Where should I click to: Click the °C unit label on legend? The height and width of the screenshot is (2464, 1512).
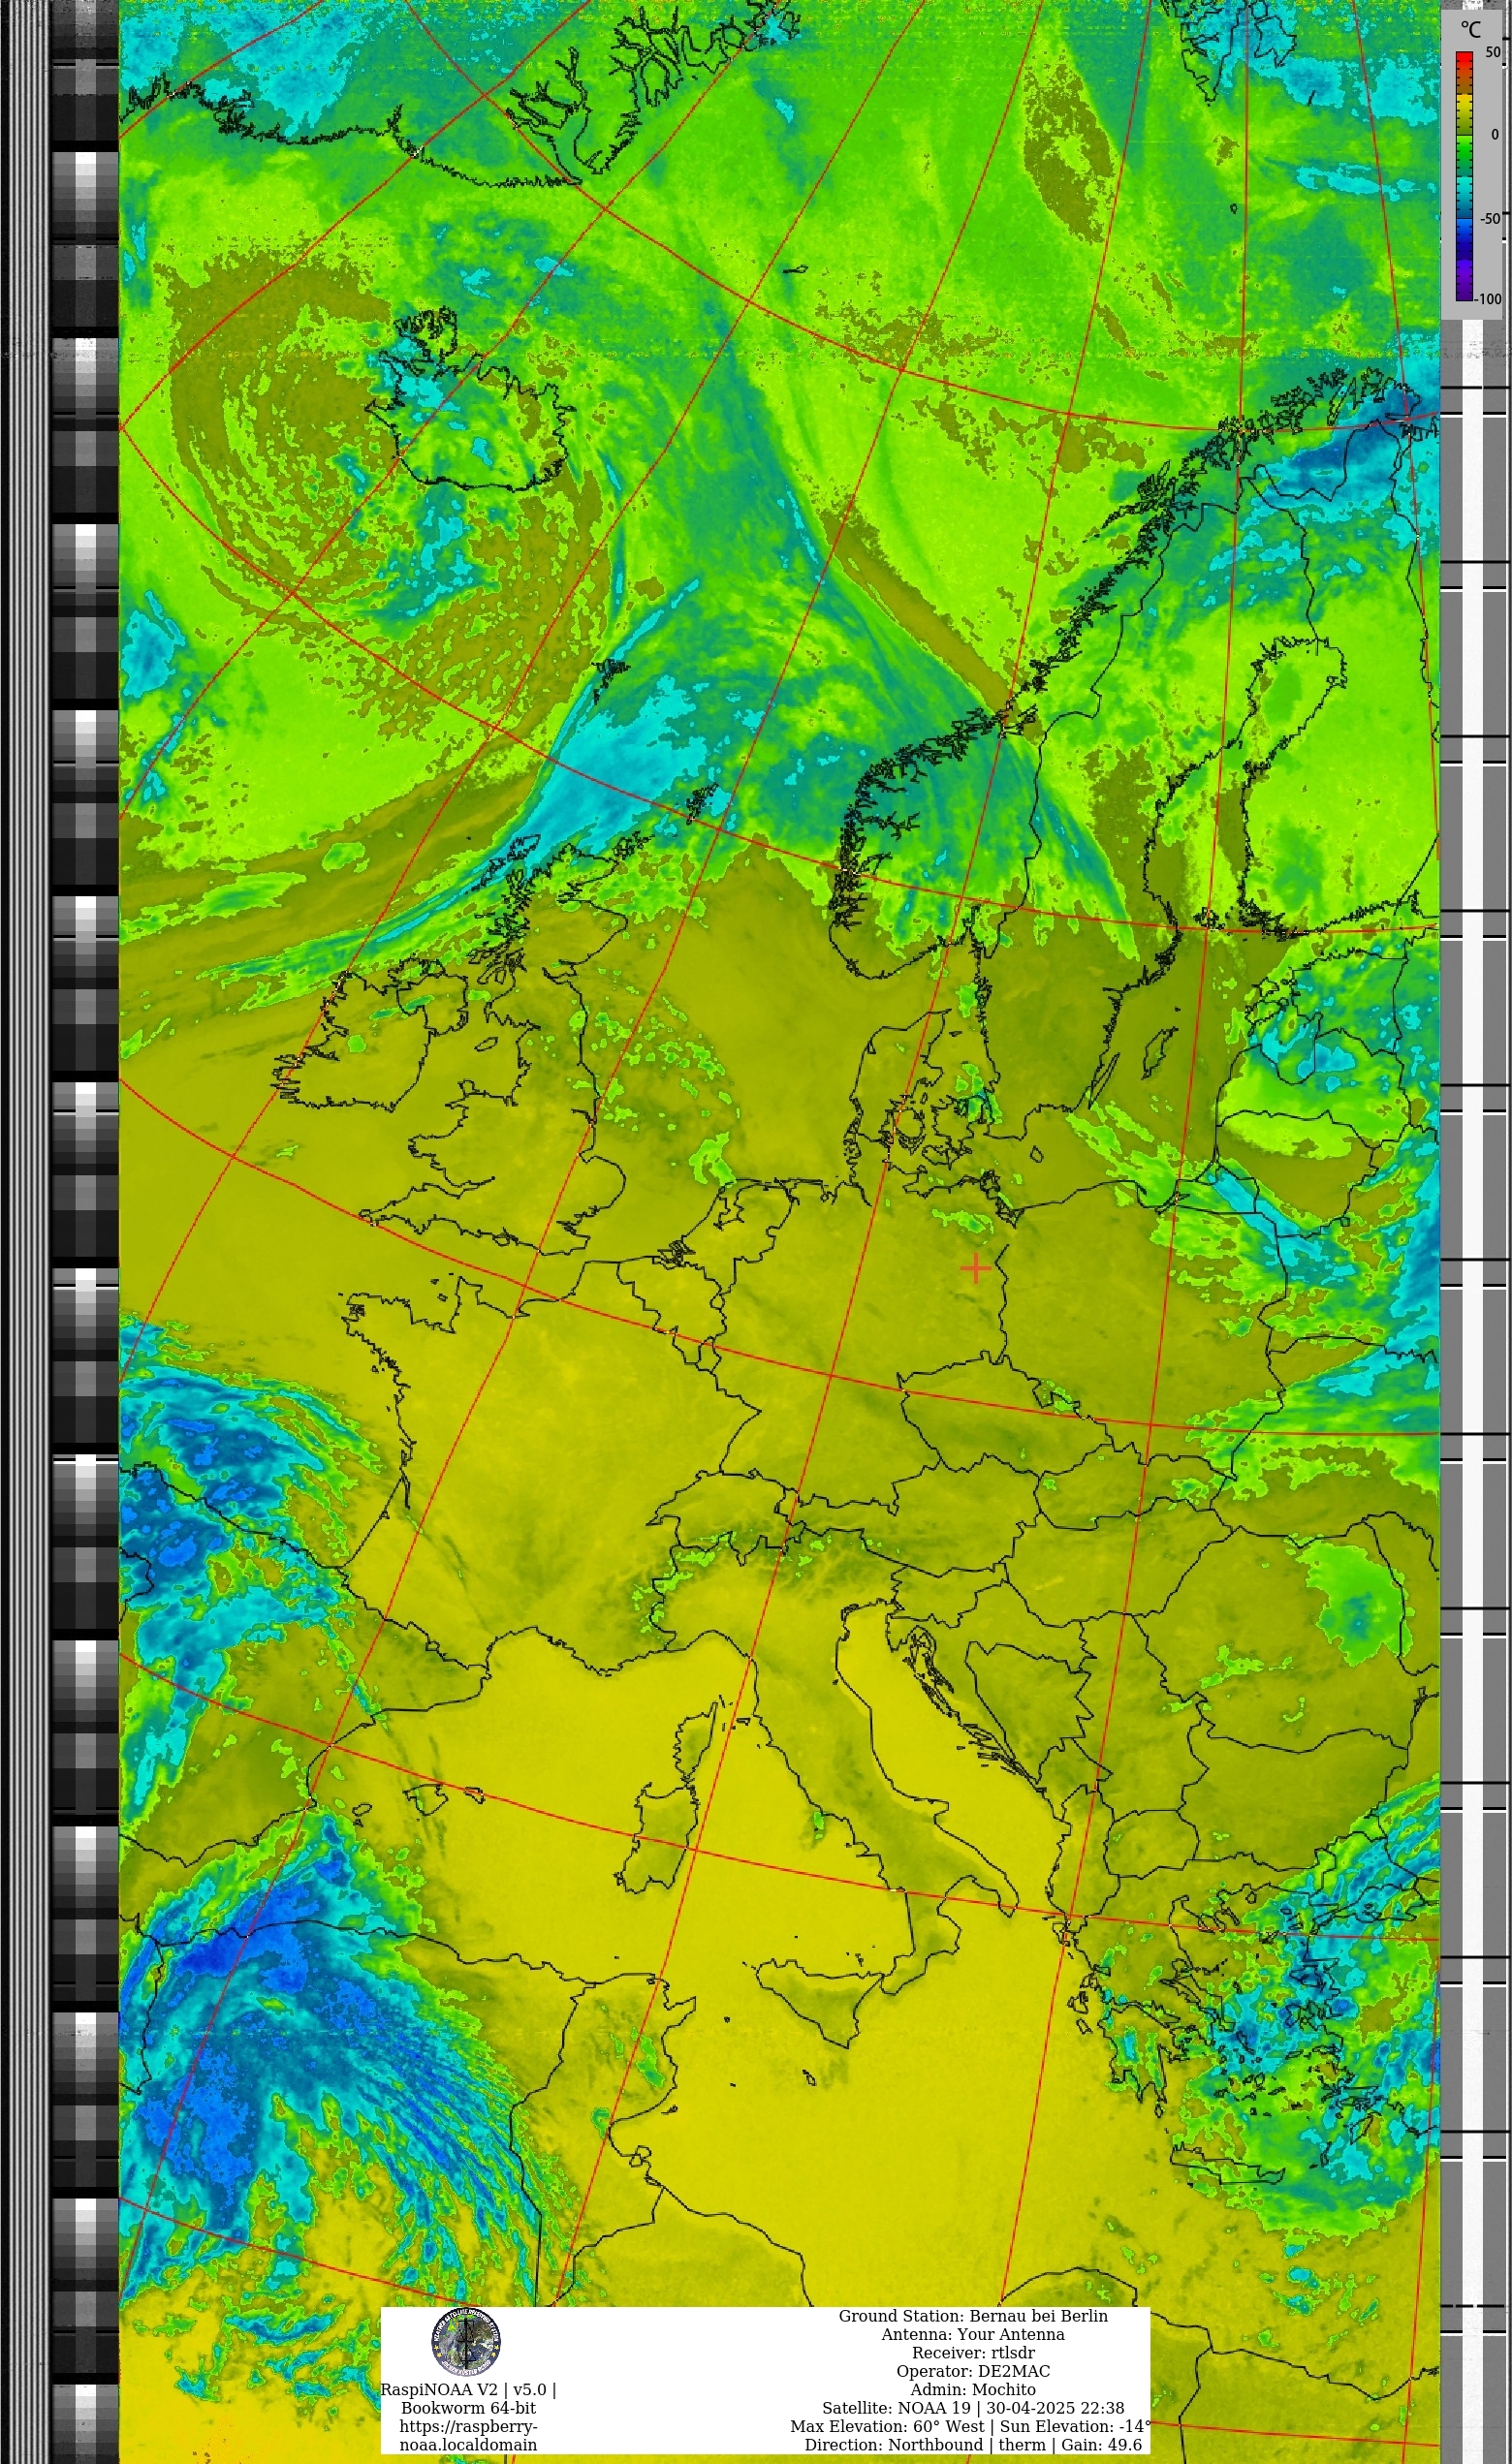pos(1470,29)
